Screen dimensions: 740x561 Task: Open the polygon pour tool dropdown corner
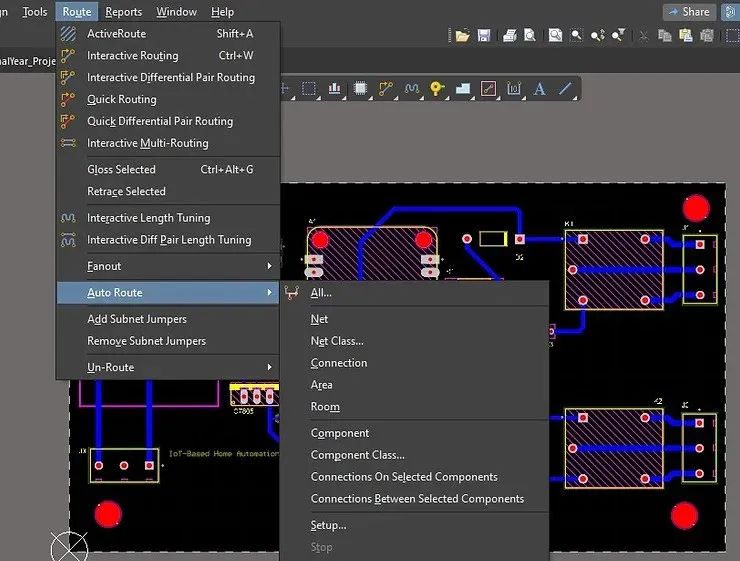point(472,98)
